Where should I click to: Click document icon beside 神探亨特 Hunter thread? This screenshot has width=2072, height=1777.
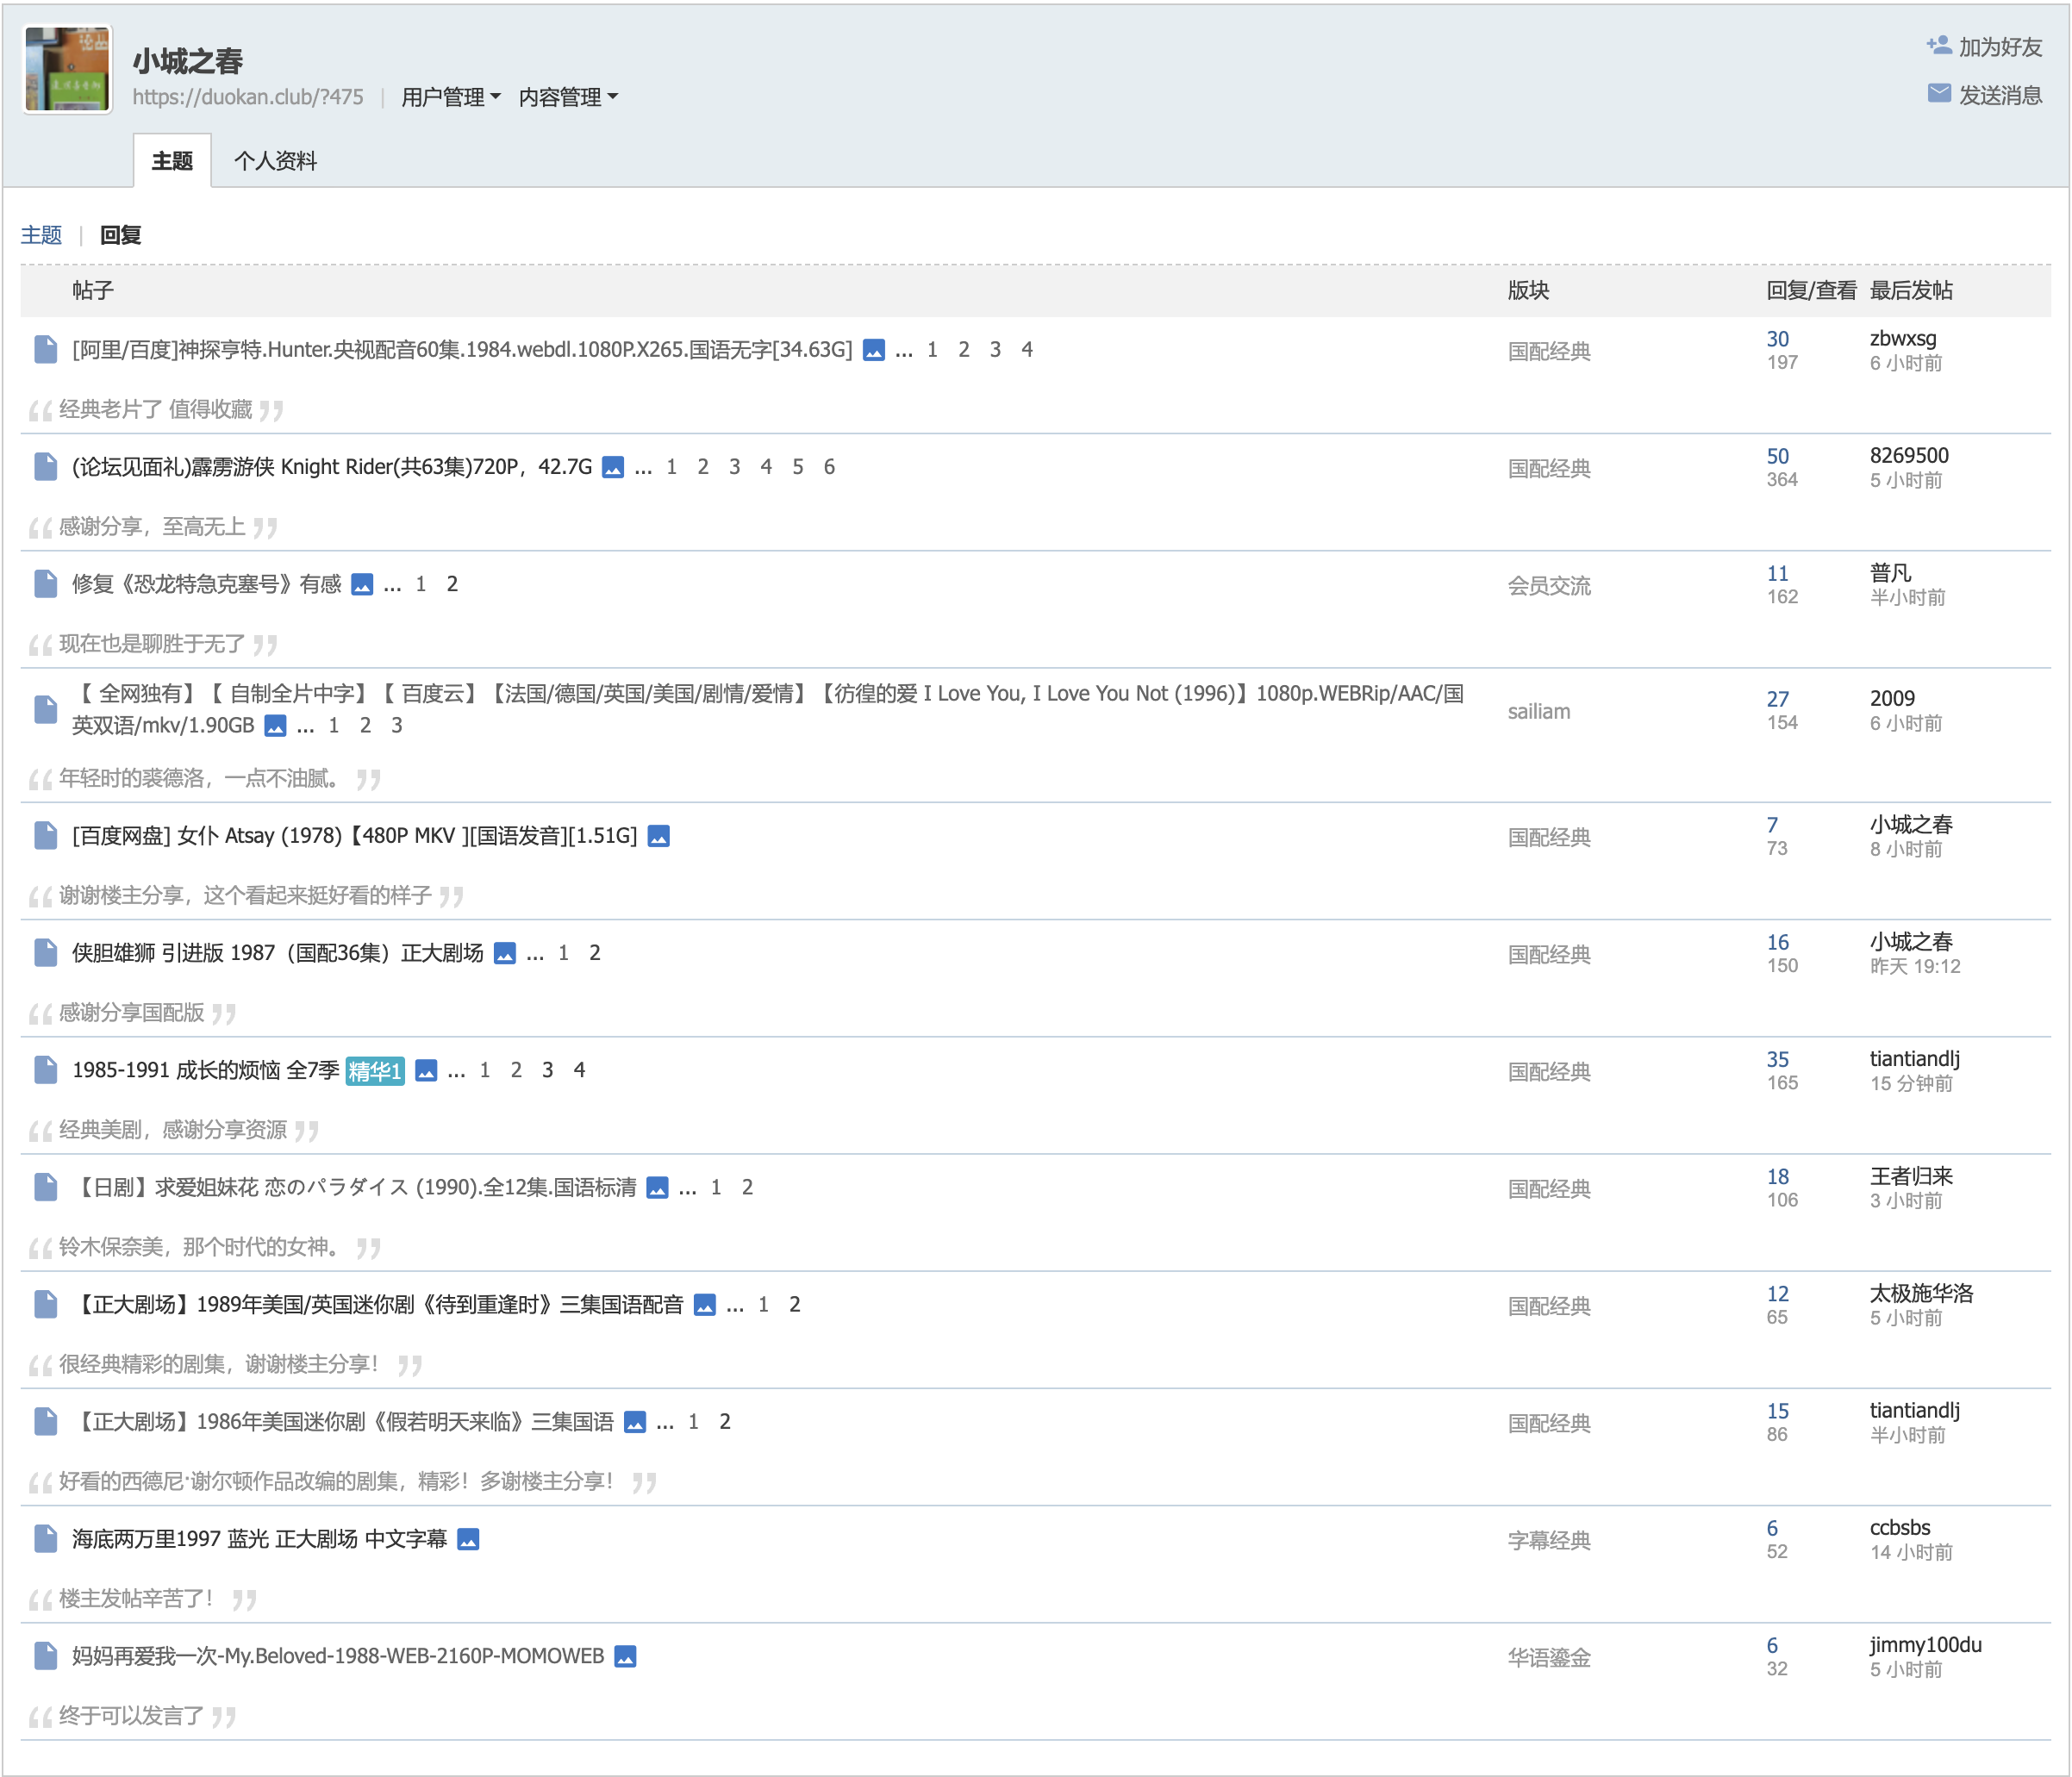[45, 349]
